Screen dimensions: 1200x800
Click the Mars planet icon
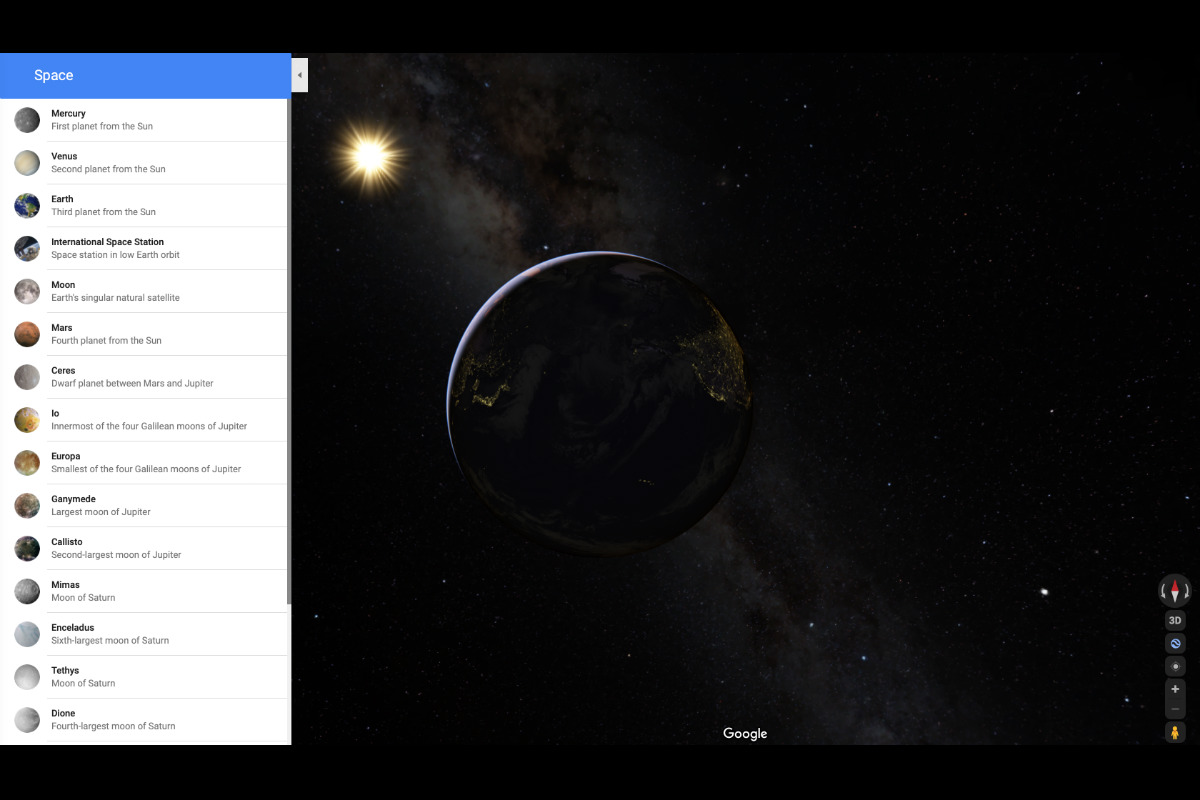click(x=27, y=334)
